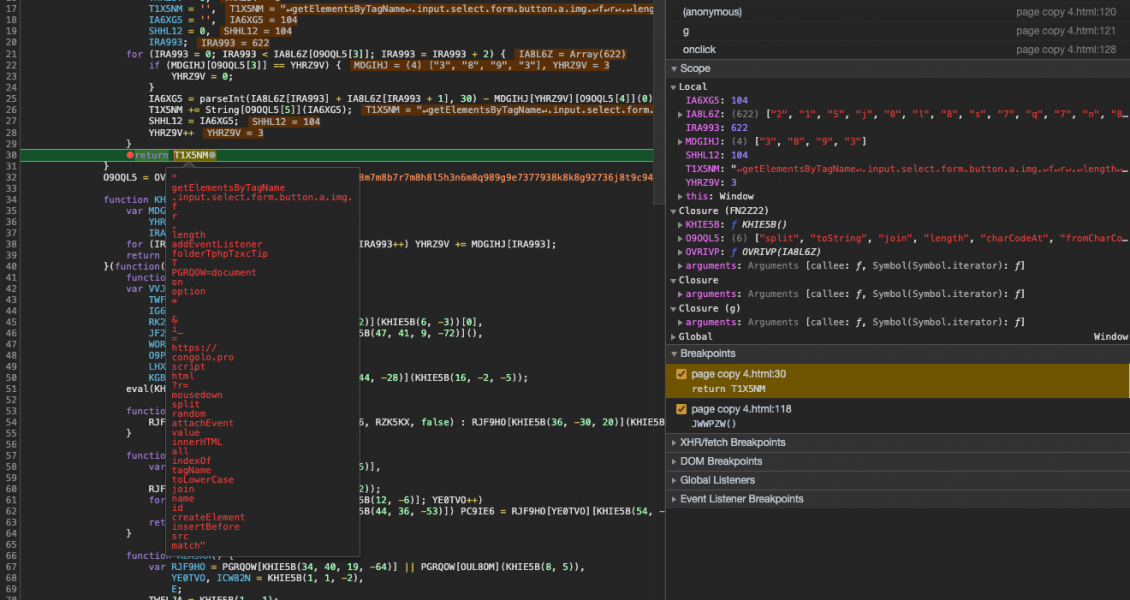The image size is (1130, 600).
Task: Expand the MDGIHJ array variable
Action: click(x=680, y=141)
